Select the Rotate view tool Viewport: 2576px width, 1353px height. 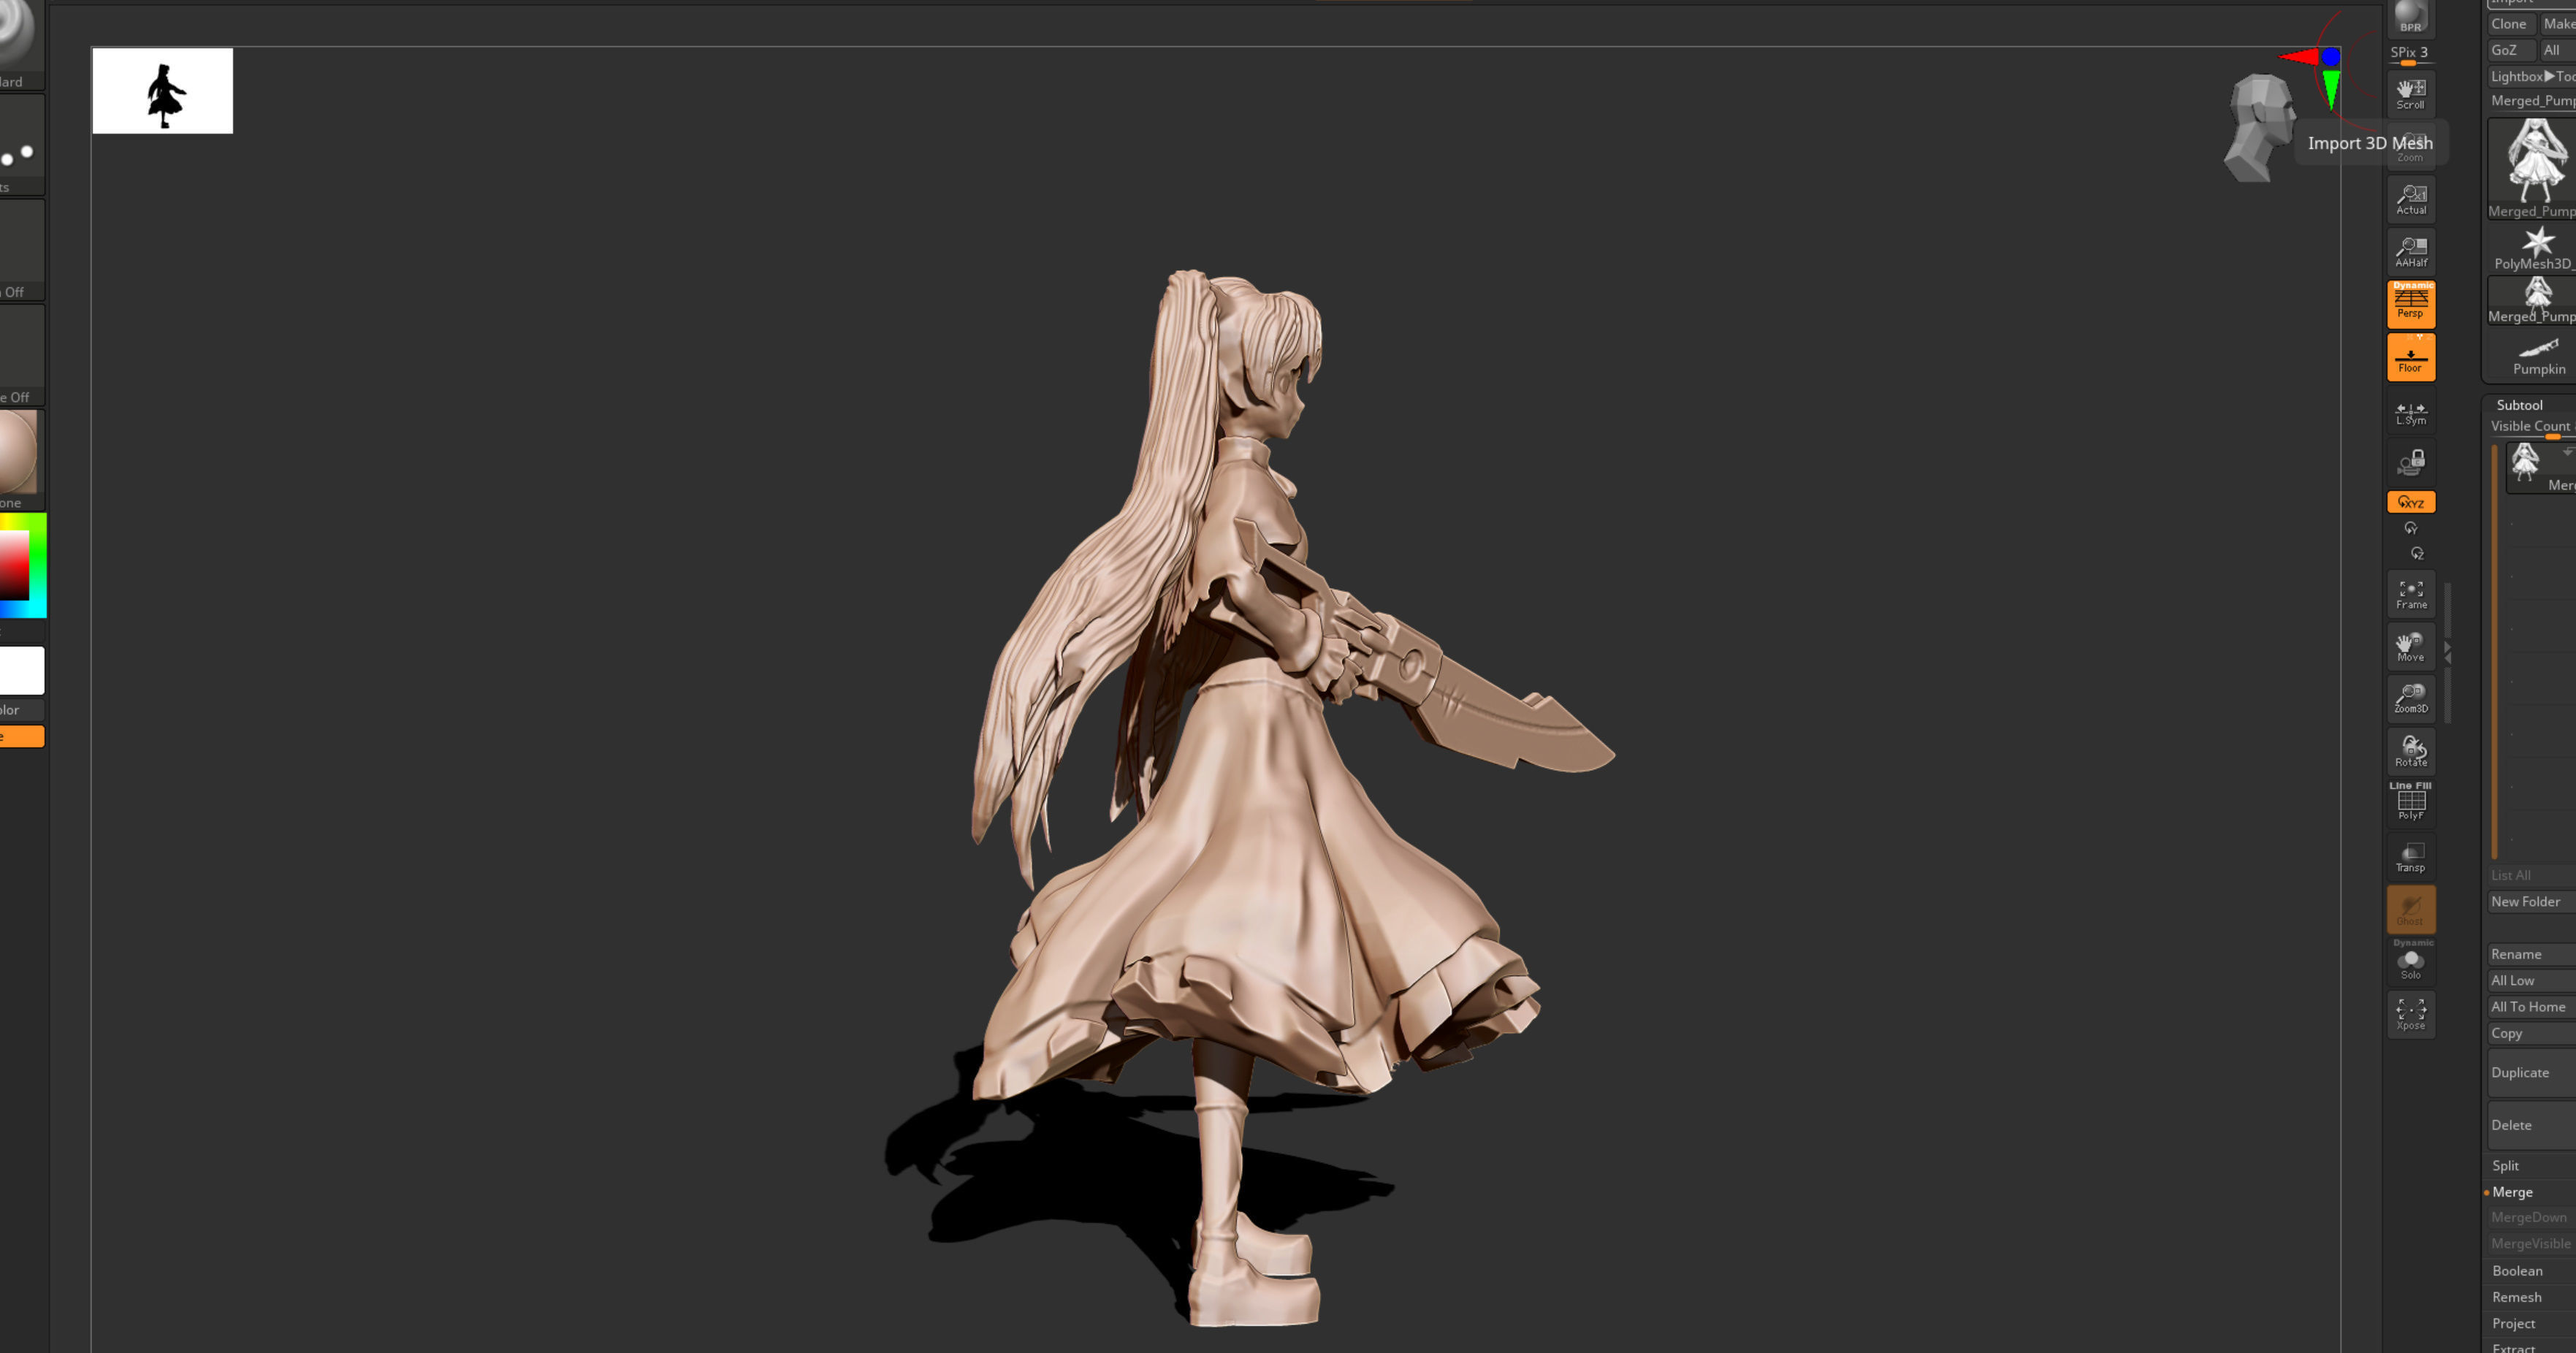[2410, 751]
